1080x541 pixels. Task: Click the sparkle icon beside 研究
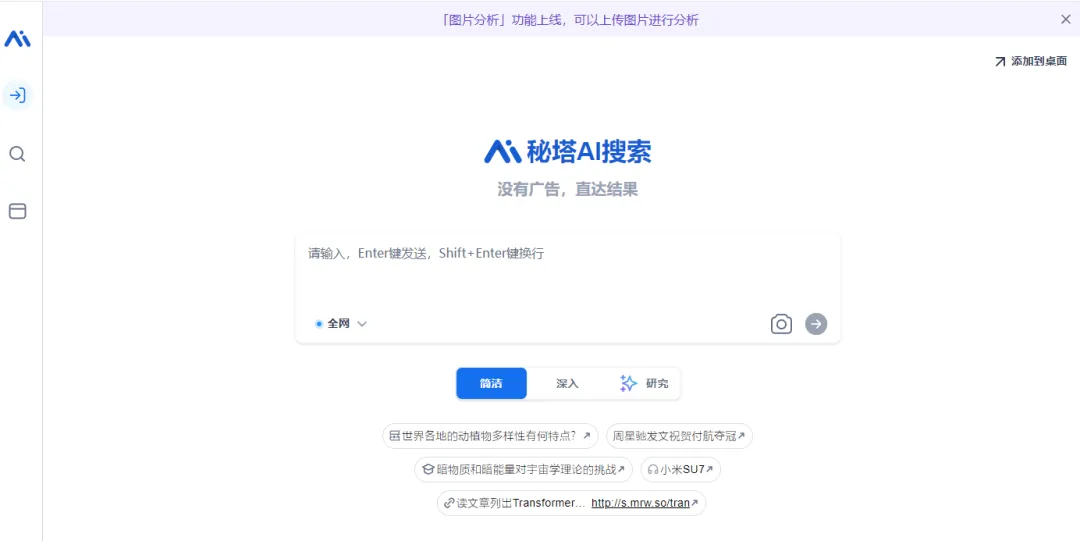tap(628, 383)
